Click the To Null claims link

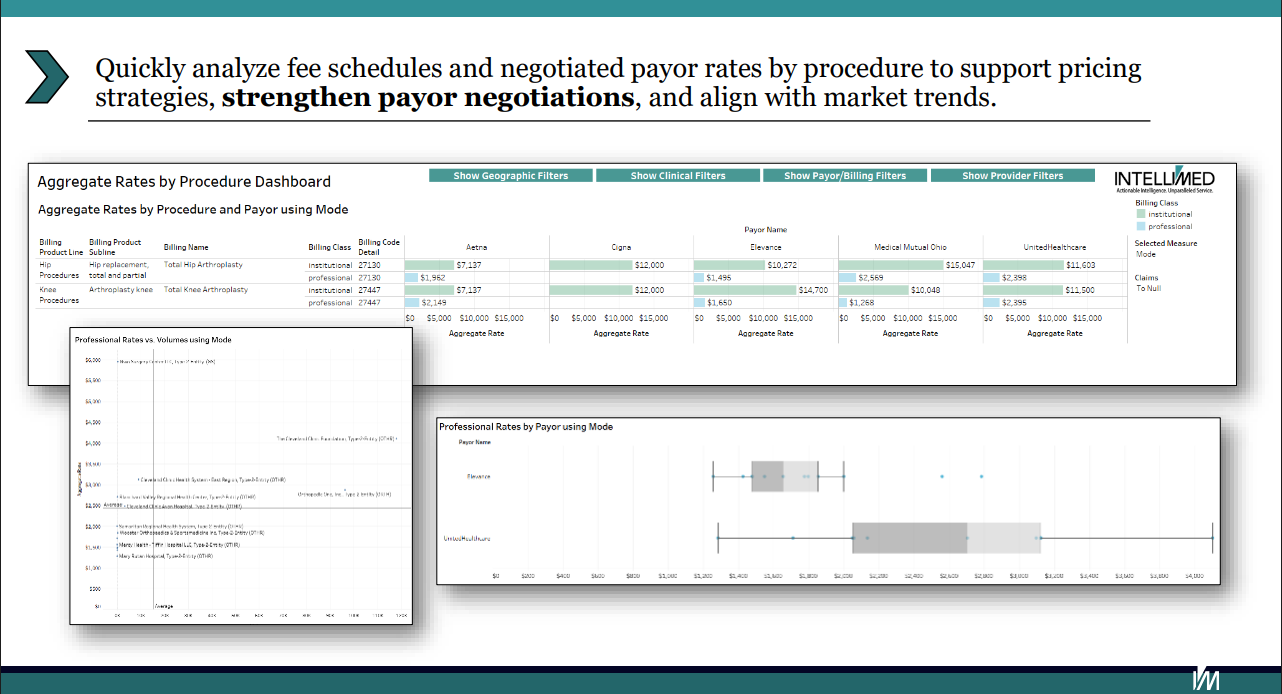(1147, 287)
